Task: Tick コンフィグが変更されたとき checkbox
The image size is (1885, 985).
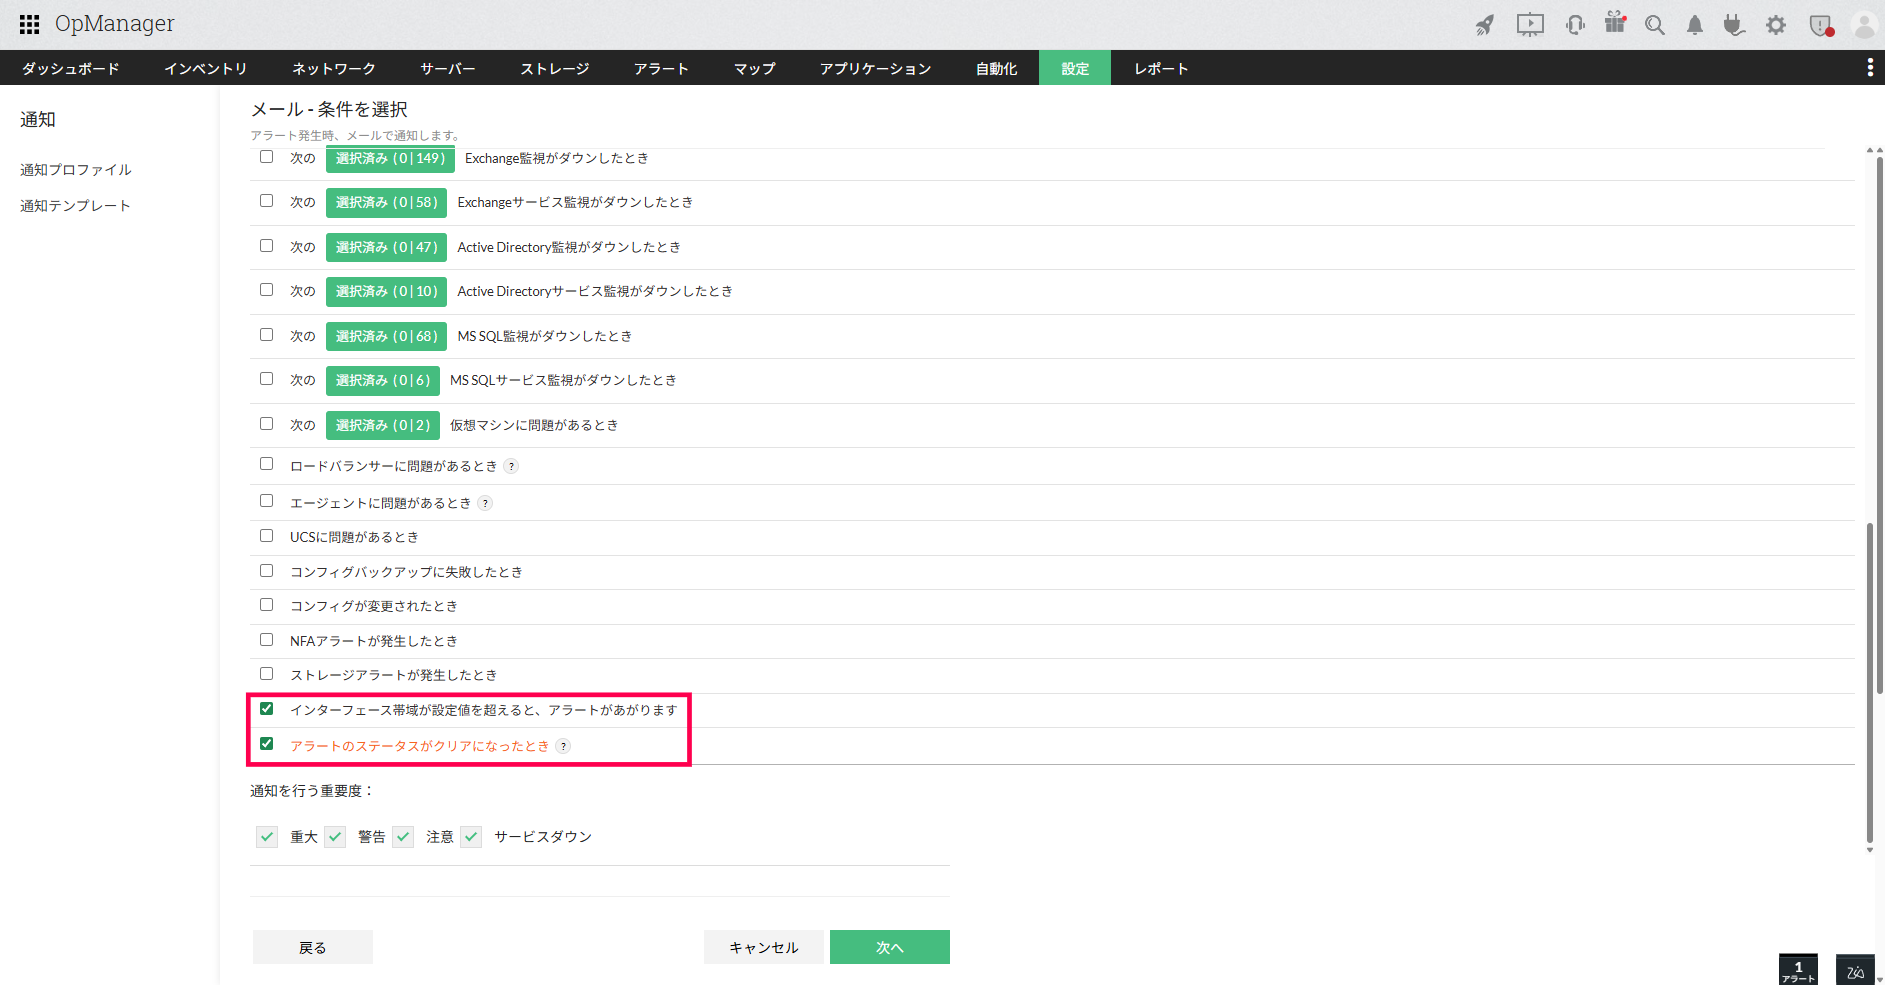Action: (x=266, y=605)
